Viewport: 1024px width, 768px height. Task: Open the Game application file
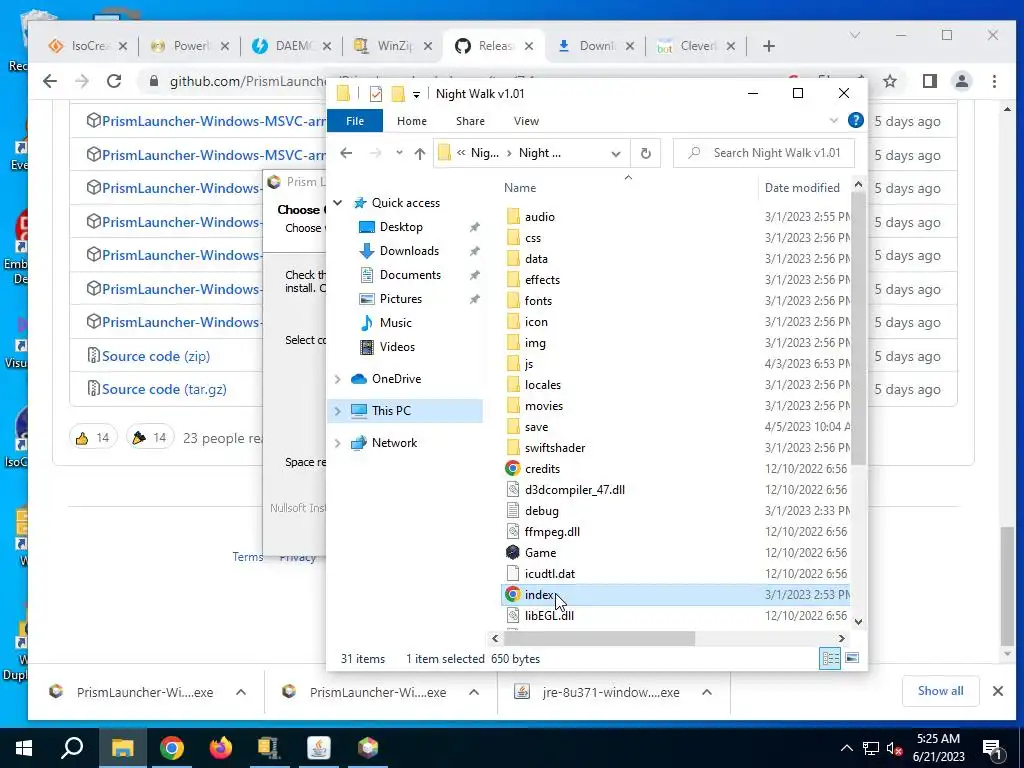(539, 552)
